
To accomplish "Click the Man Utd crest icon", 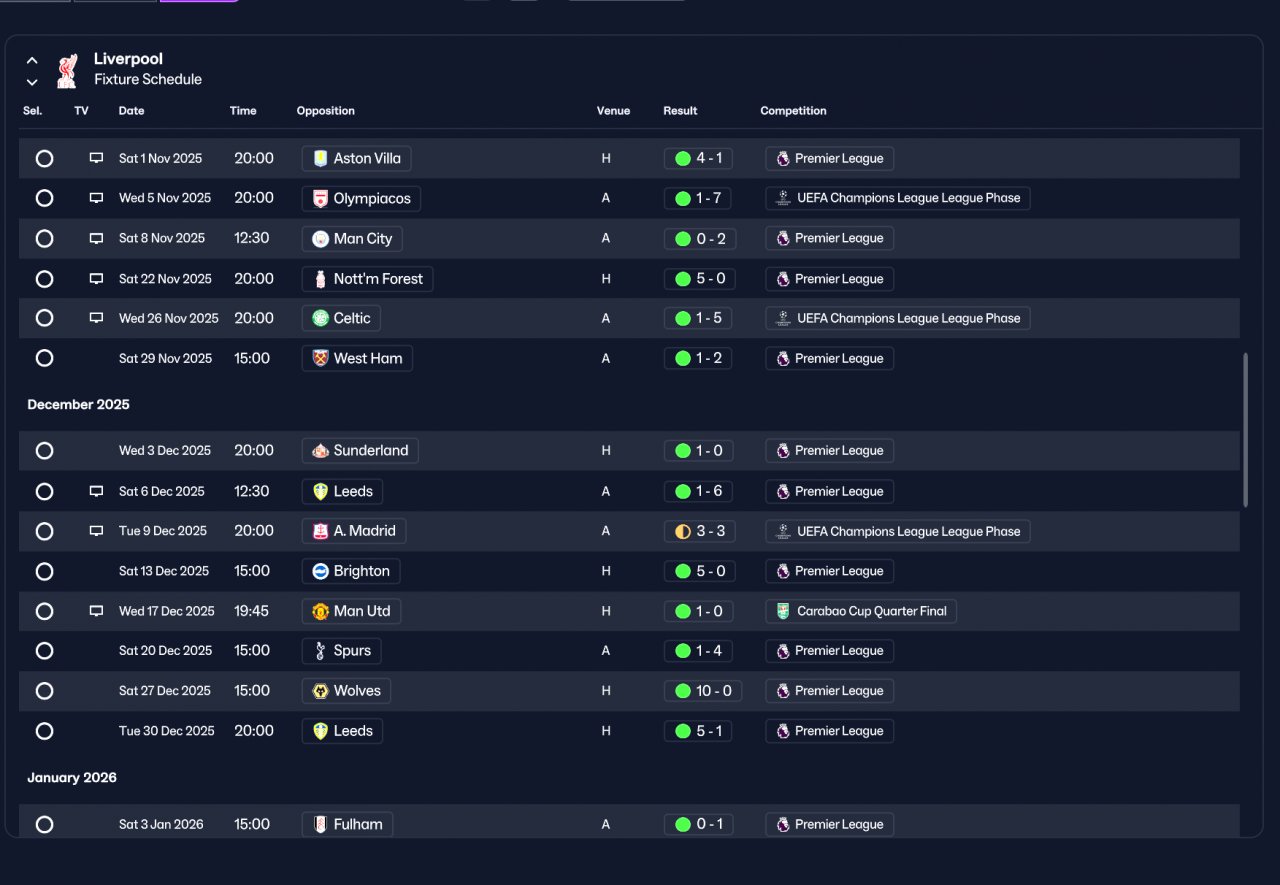I will tap(320, 611).
